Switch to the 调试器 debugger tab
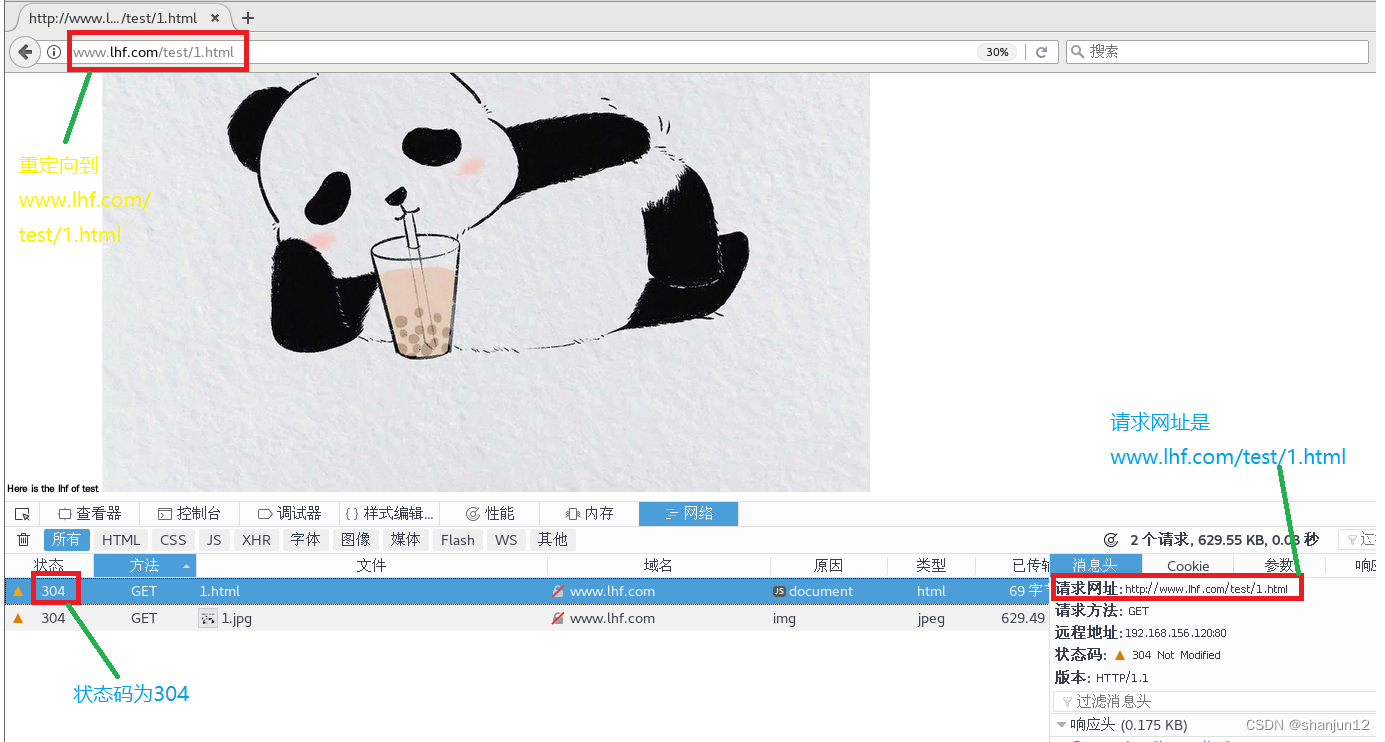The image size is (1385, 742). (x=290, y=514)
